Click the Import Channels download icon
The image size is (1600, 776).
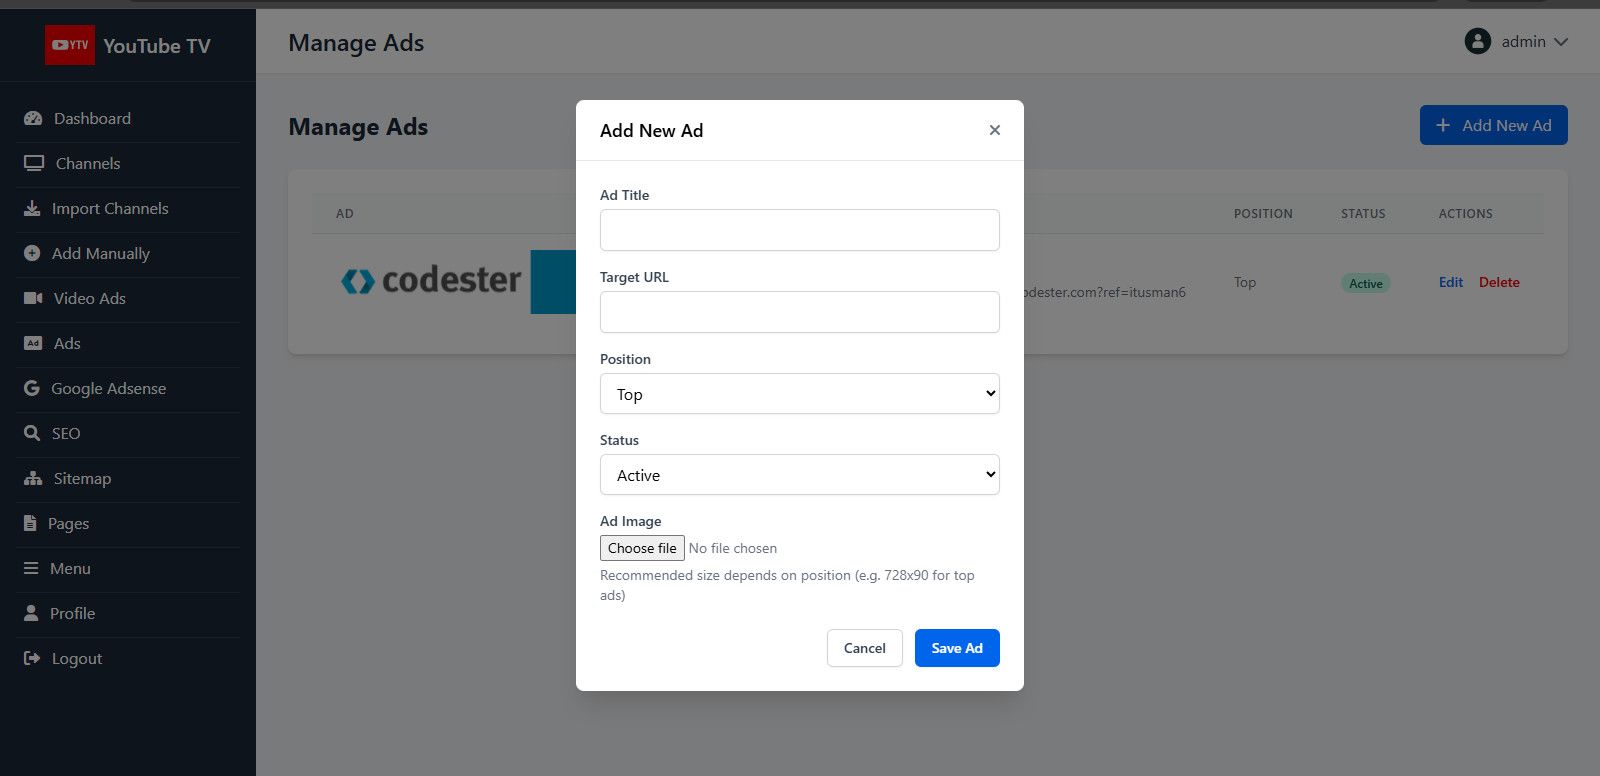(x=32, y=208)
